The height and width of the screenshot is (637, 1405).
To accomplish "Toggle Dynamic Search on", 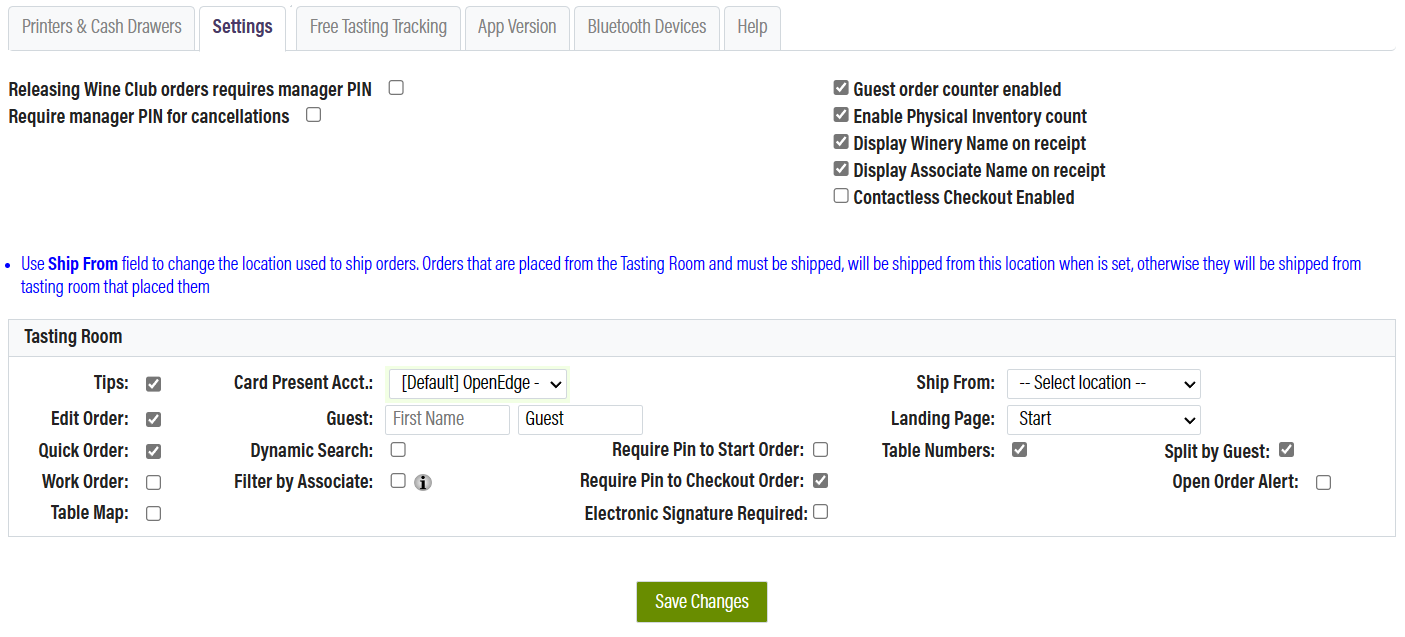I will [397, 450].
